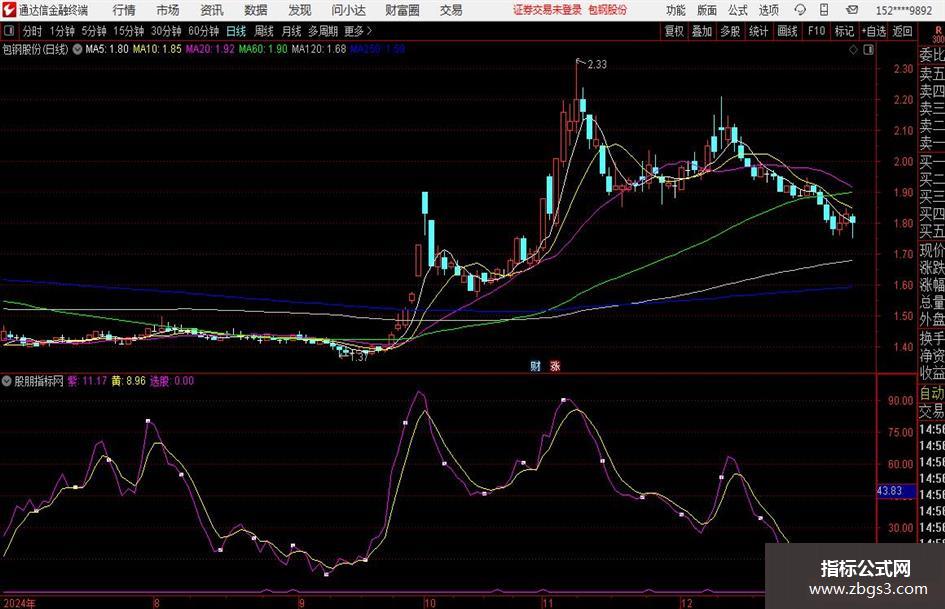Click the diamond icon at chart top-right
Viewport: 945px width, 609px height.
tap(853, 50)
